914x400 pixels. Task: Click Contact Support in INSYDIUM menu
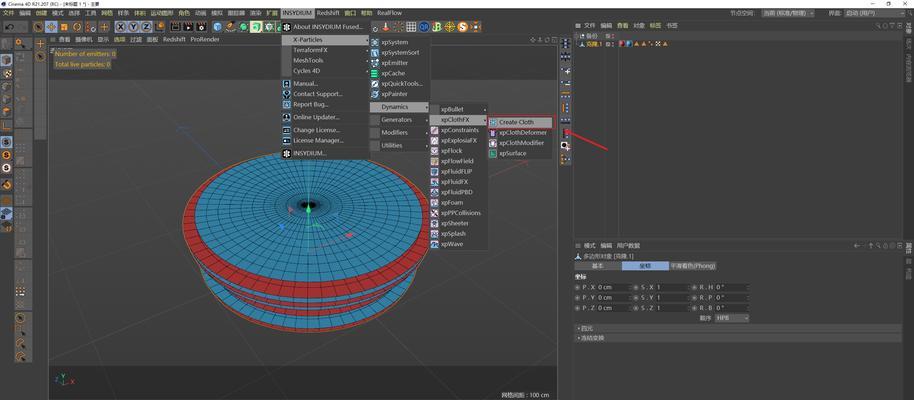pos(325,94)
